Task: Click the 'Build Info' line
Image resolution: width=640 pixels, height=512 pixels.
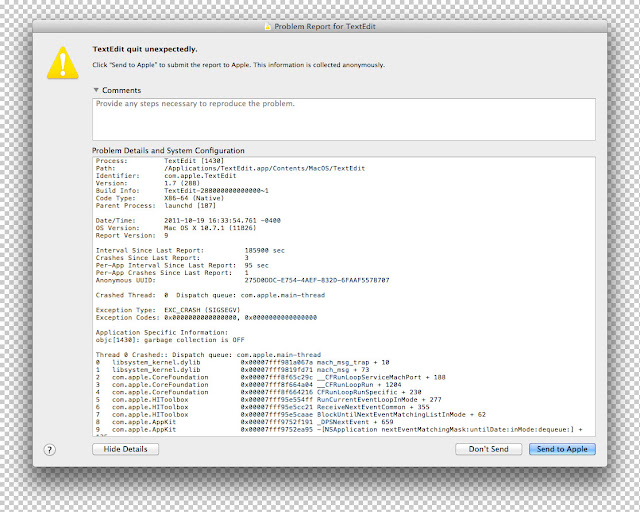Action: pos(182,191)
